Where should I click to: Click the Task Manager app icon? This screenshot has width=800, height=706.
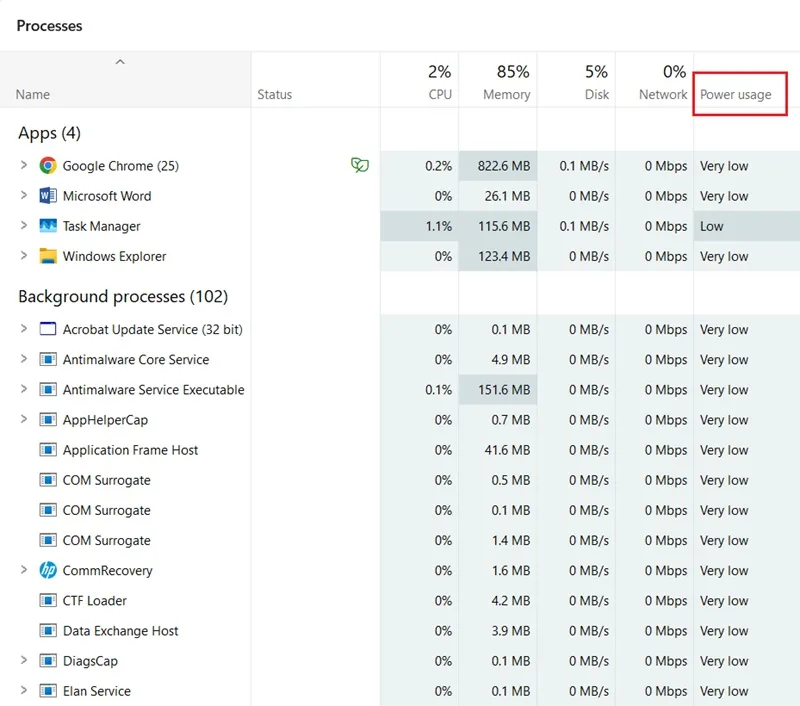coord(48,225)
